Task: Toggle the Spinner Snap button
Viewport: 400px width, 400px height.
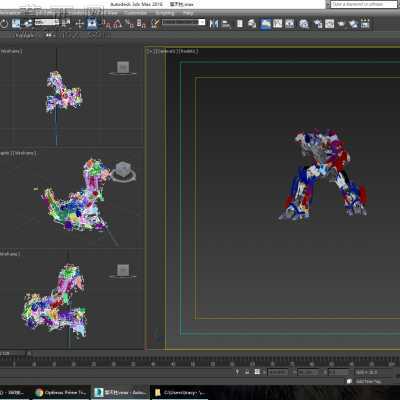Action: [x=141, y=24]
